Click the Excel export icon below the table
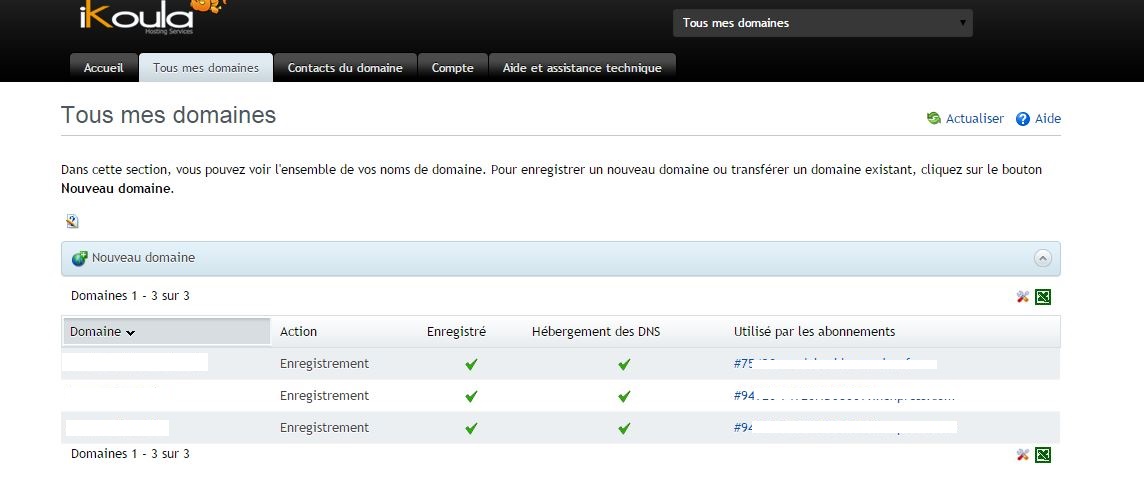This screenshot has width=1144, height=501. [x=1043, y=455]
